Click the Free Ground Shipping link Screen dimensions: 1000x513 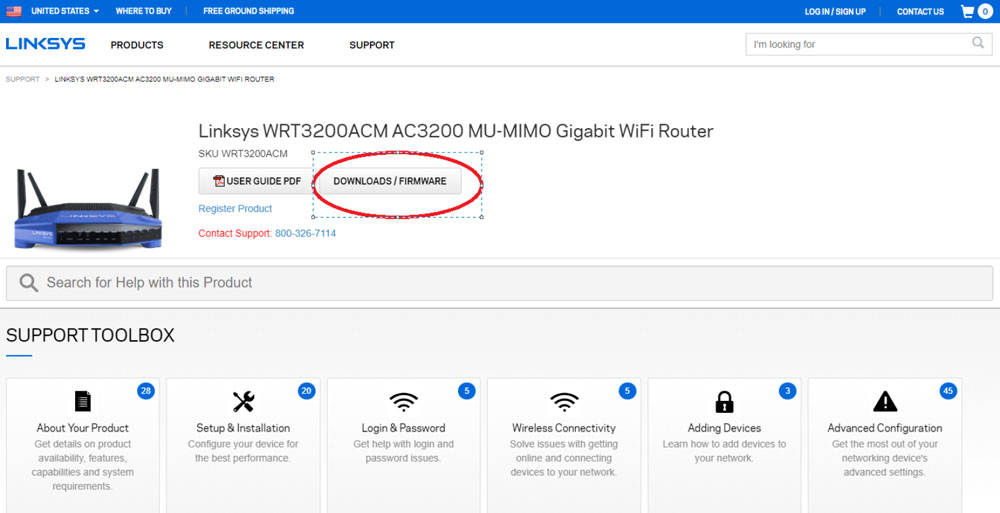click(x=249, y=11)
